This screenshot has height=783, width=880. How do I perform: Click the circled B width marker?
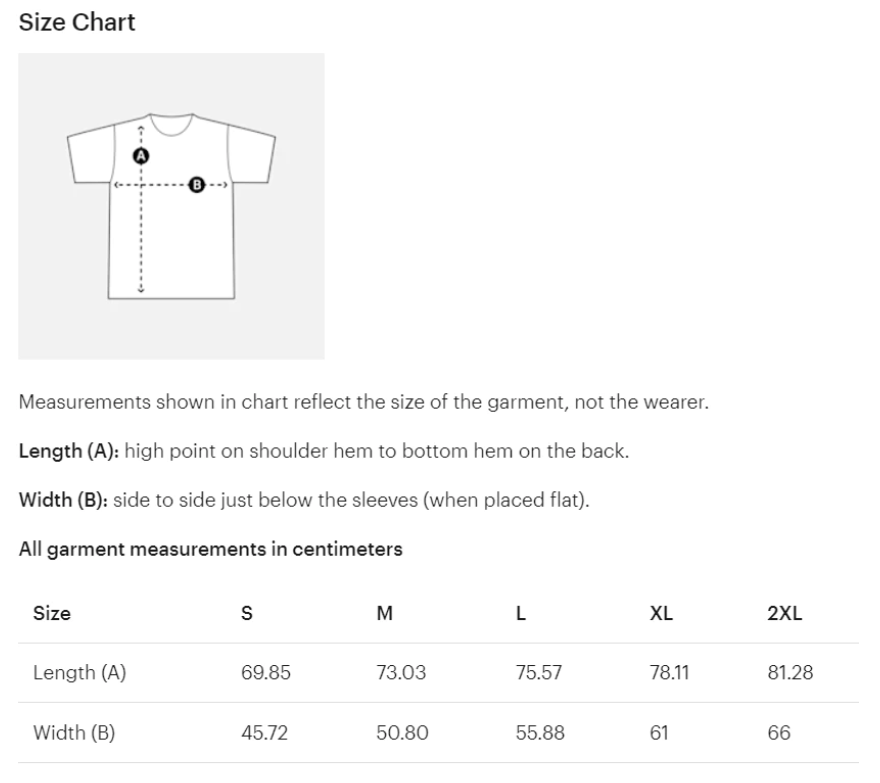click(196, 185)
